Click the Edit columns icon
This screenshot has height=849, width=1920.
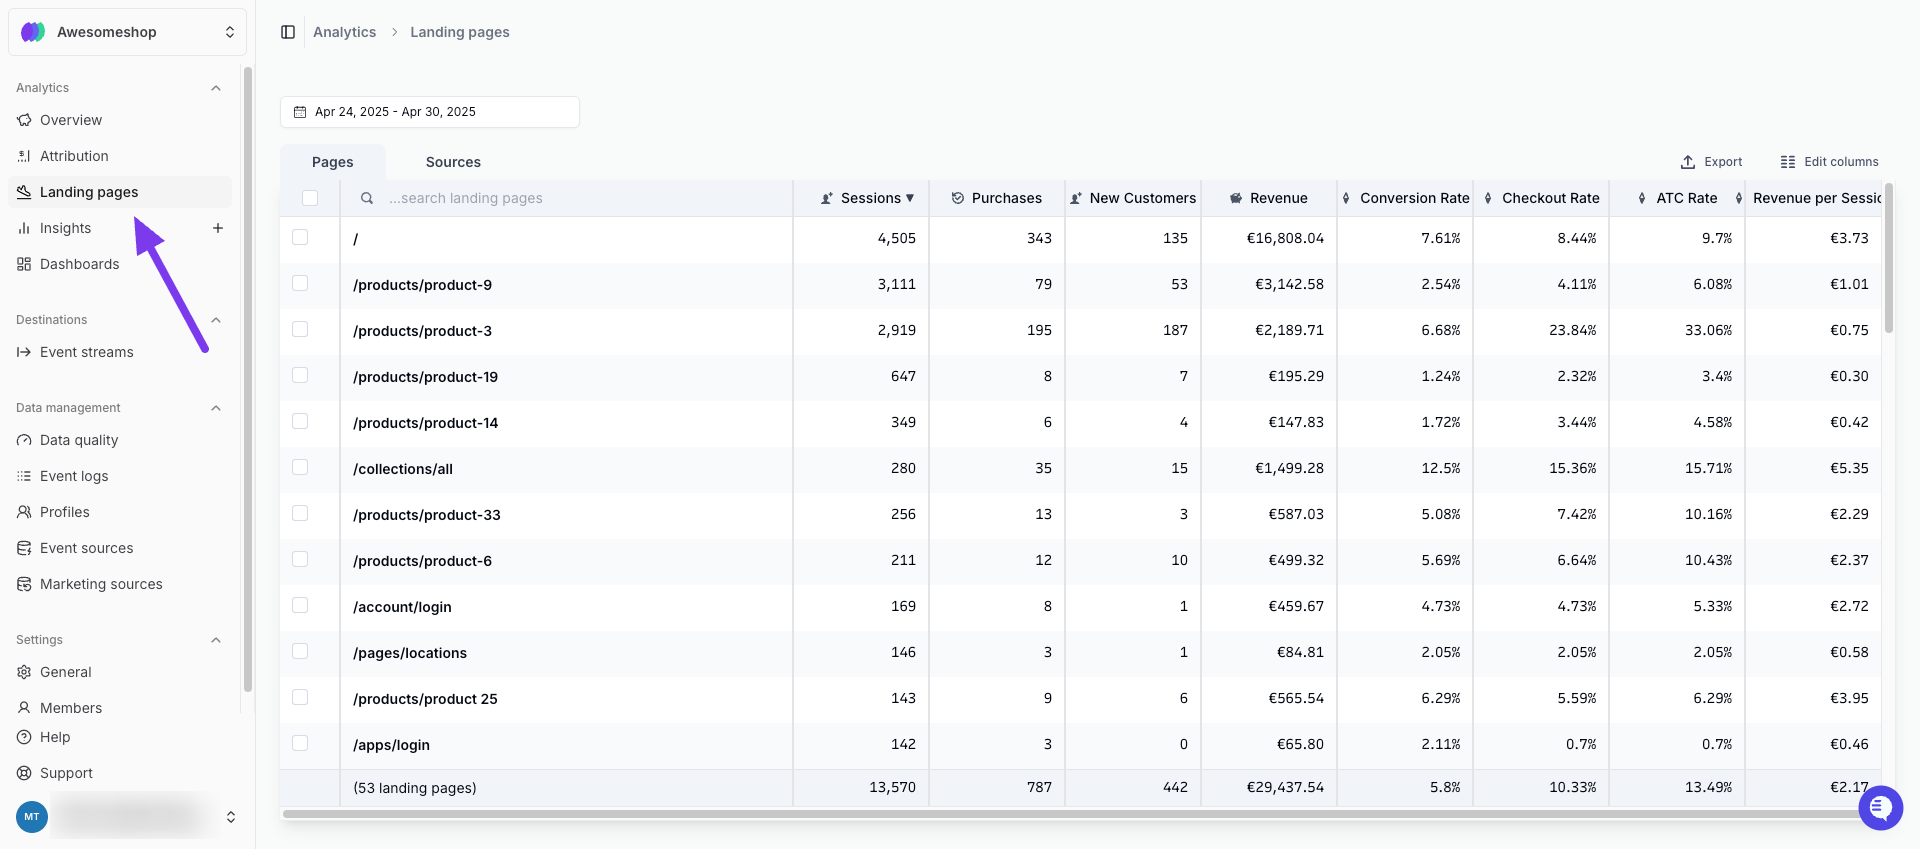[1788, 162]
